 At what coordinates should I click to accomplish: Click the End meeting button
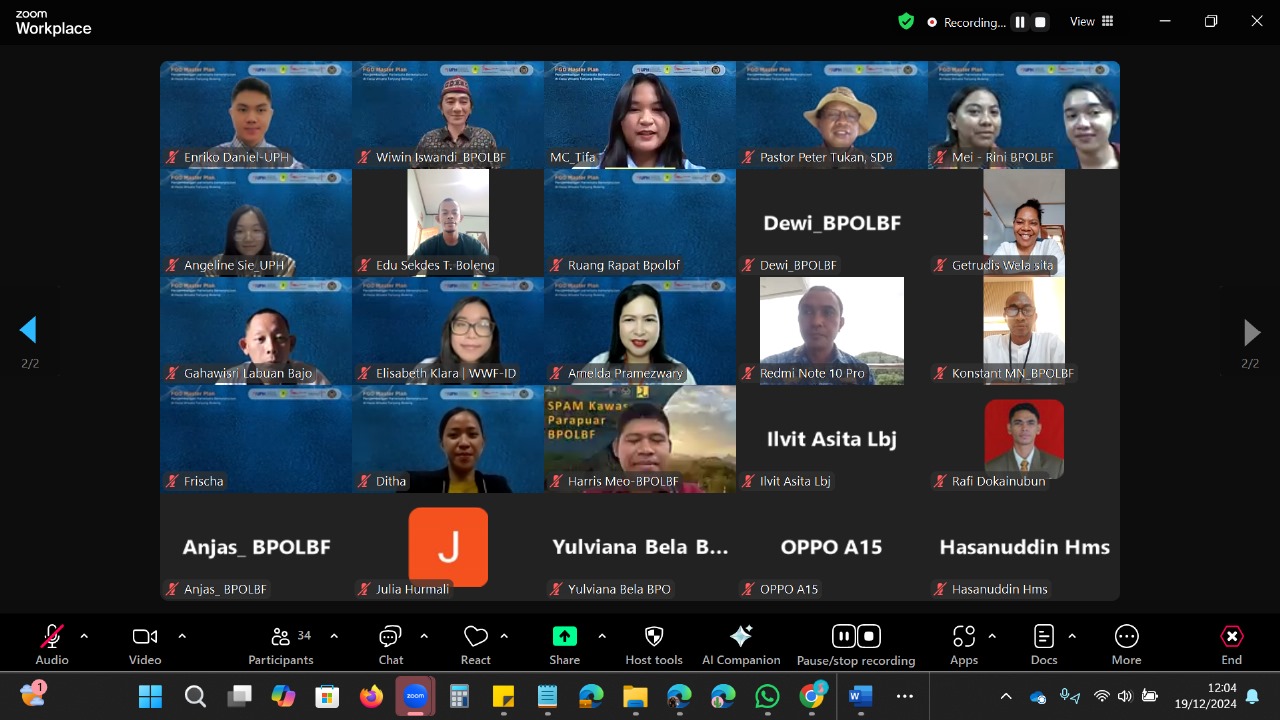coord(1231,645)
